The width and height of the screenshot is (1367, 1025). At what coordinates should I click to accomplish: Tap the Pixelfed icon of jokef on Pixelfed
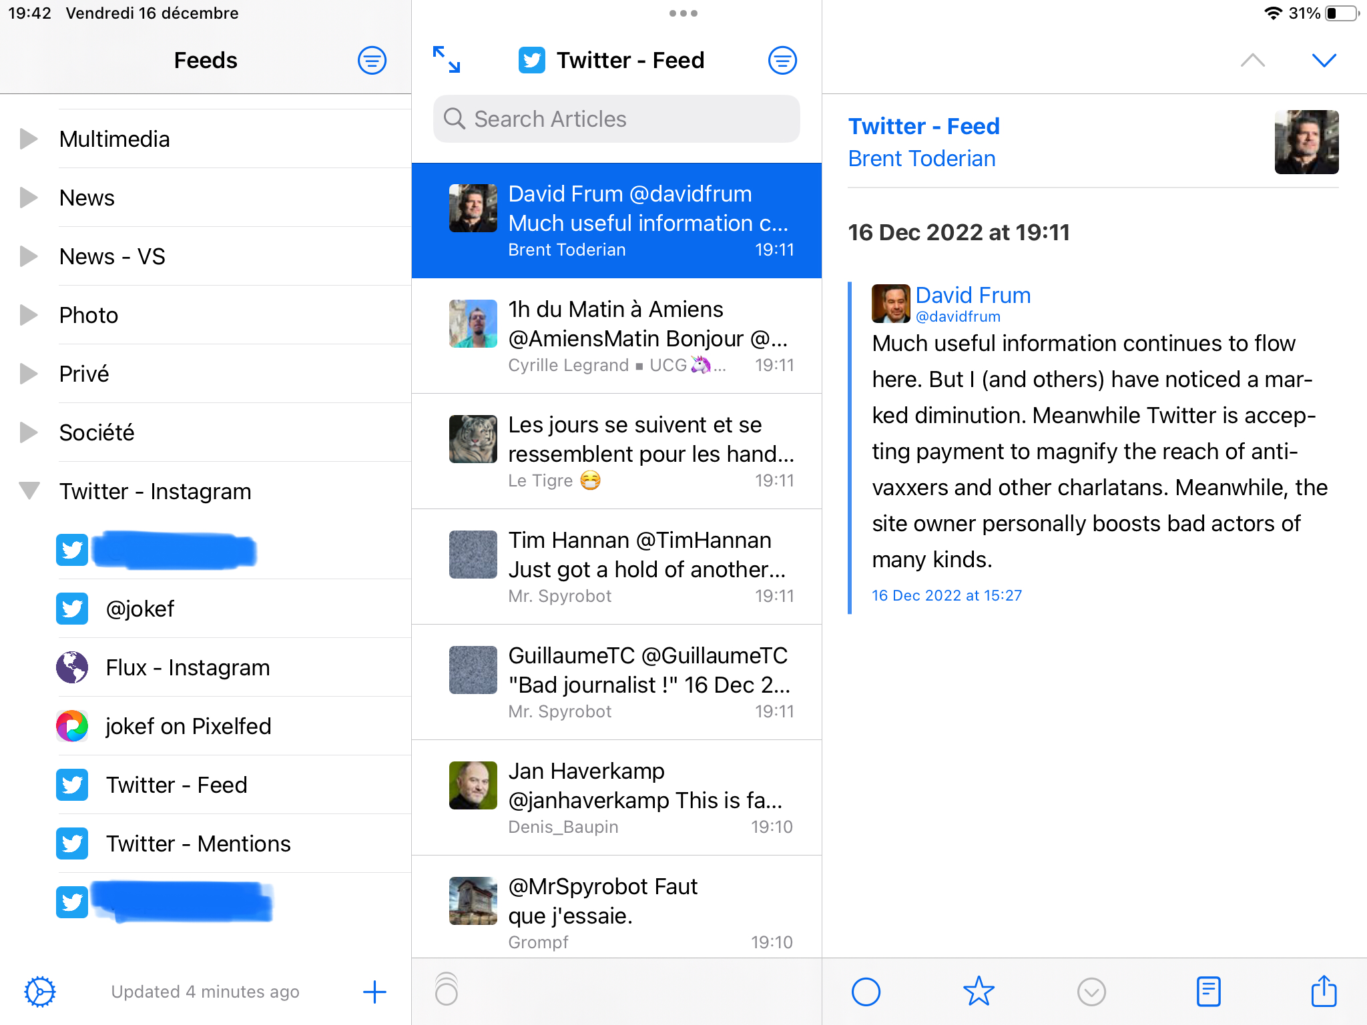tap(72, 726)
